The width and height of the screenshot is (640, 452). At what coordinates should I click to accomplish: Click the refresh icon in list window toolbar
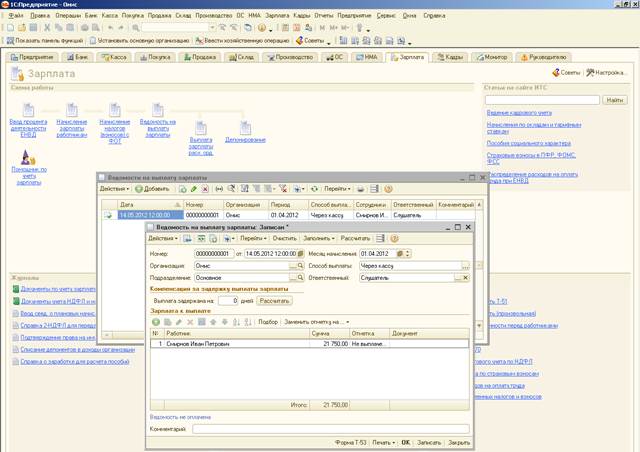[x=314, y=188]
